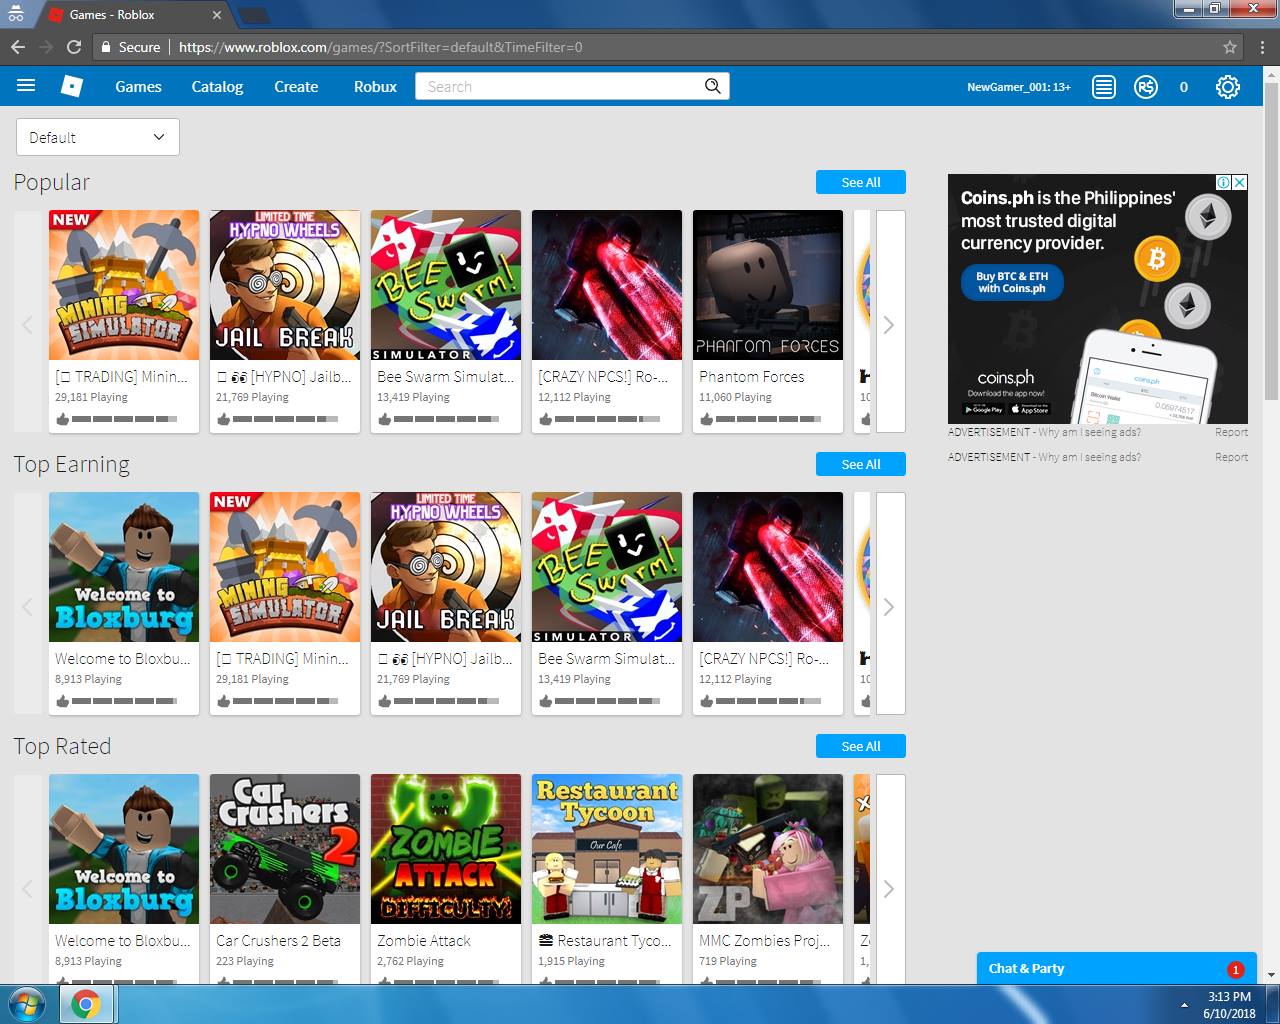Open the hamburger navigation menu
The image size is (1280, 1024).
pyautogui.click(x=26, y=86)
